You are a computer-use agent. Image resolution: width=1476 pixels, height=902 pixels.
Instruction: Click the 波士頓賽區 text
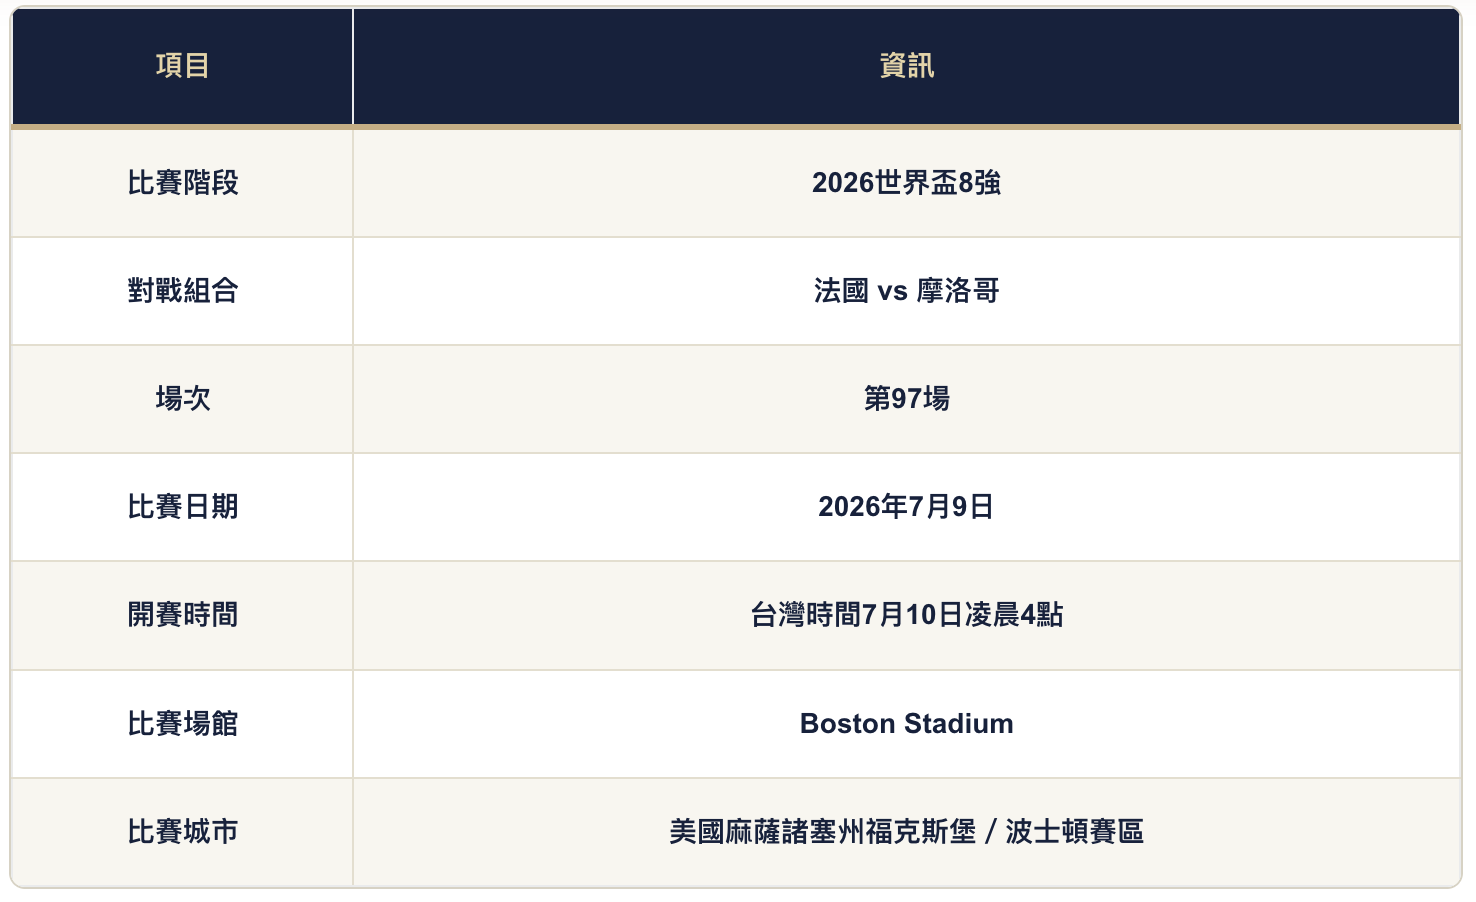(x=1075, y=832)
